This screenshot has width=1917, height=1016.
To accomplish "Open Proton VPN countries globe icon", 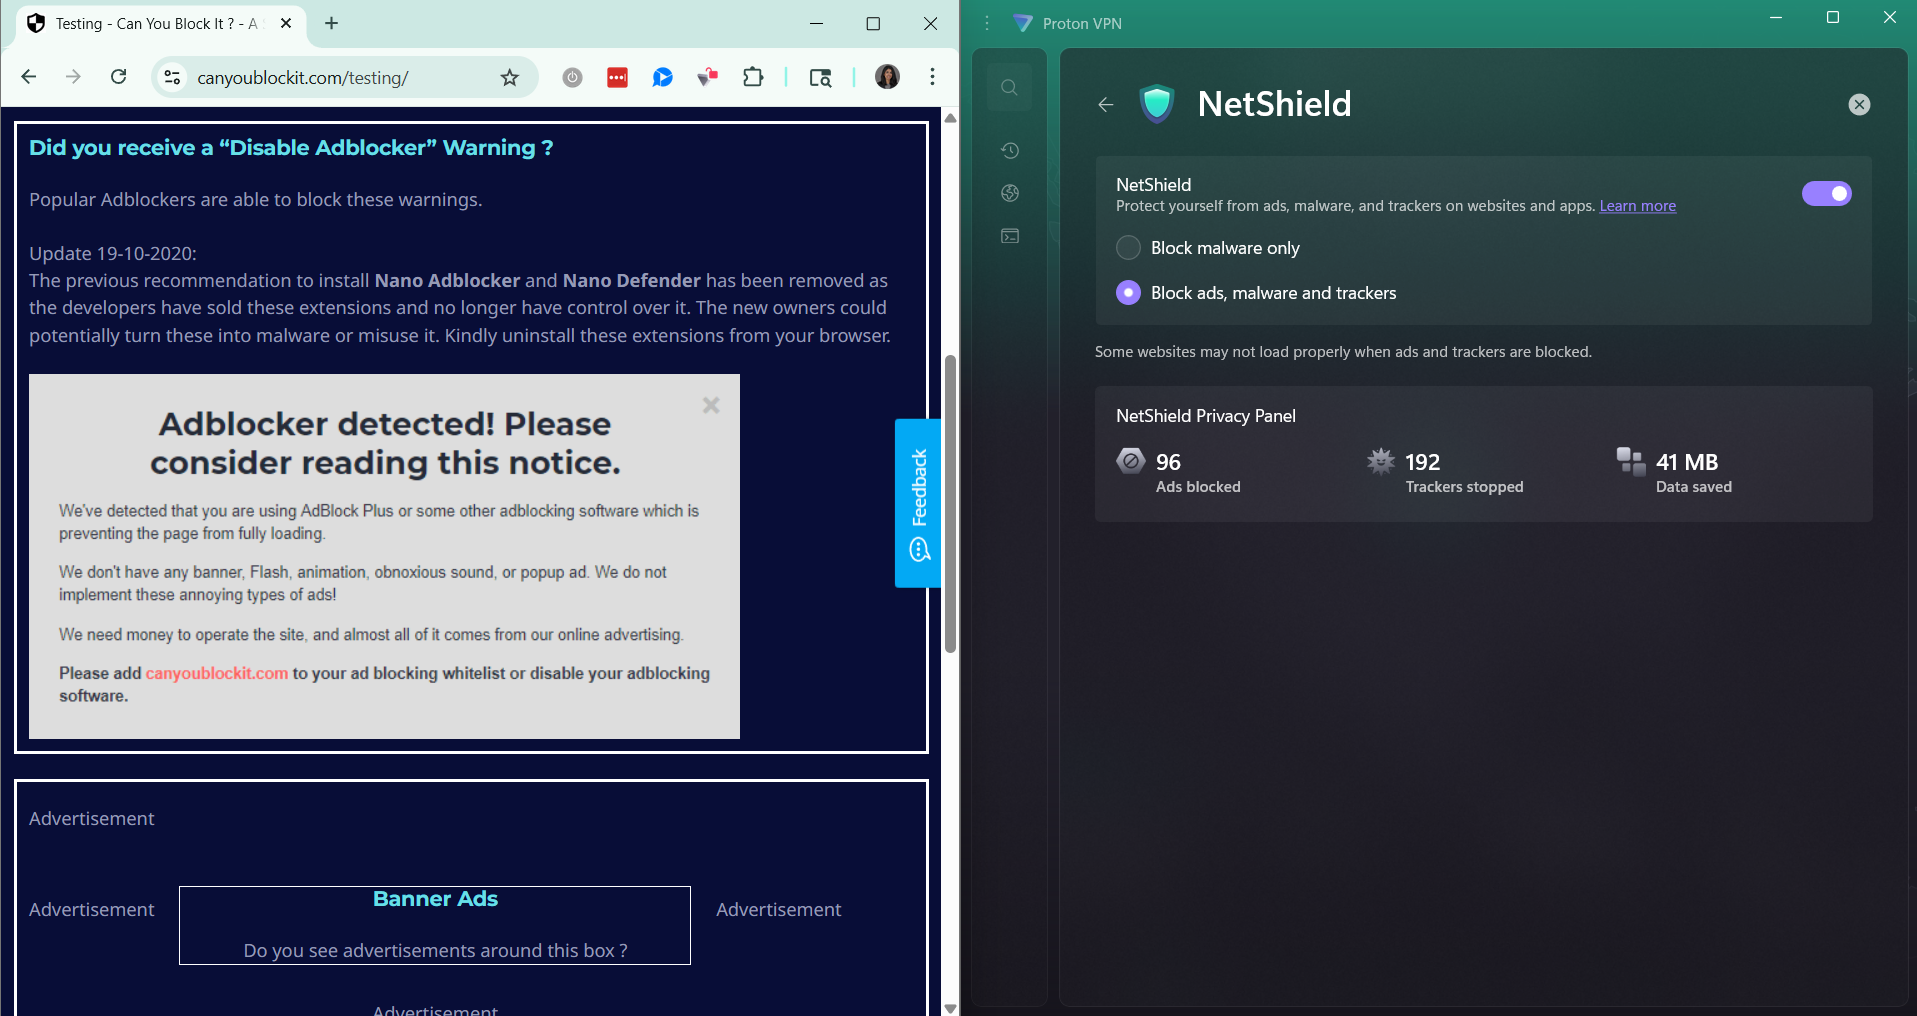I will (1010, 193).
